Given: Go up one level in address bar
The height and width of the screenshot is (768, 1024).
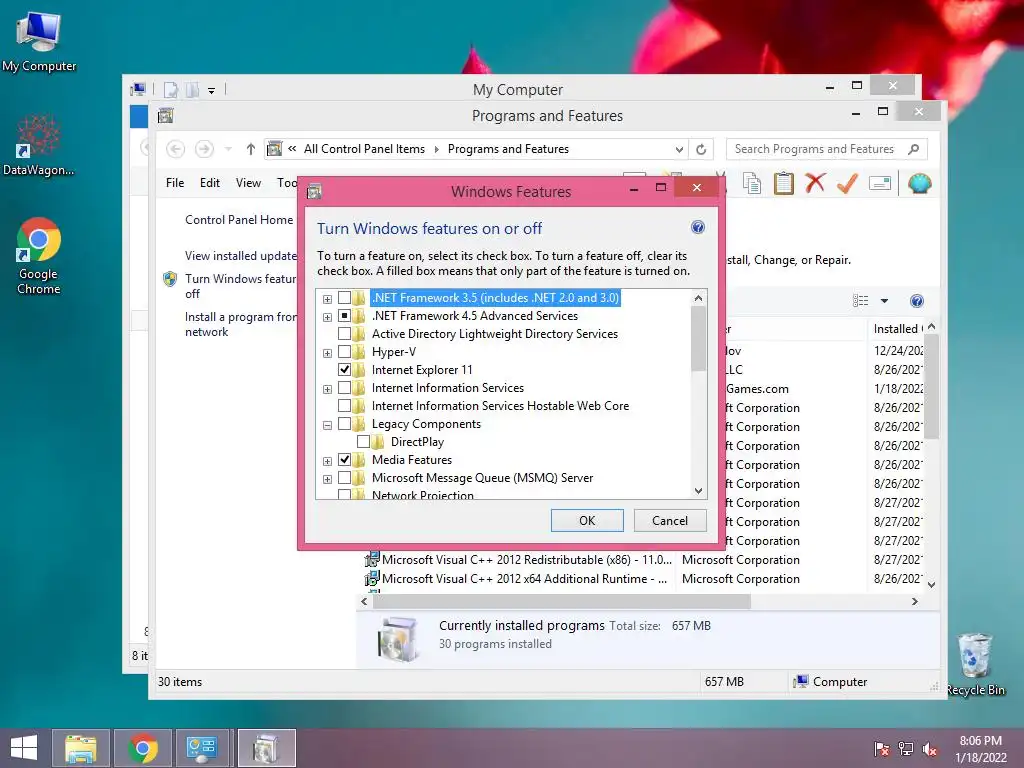Looking at the screenshot, I should 251,149.
